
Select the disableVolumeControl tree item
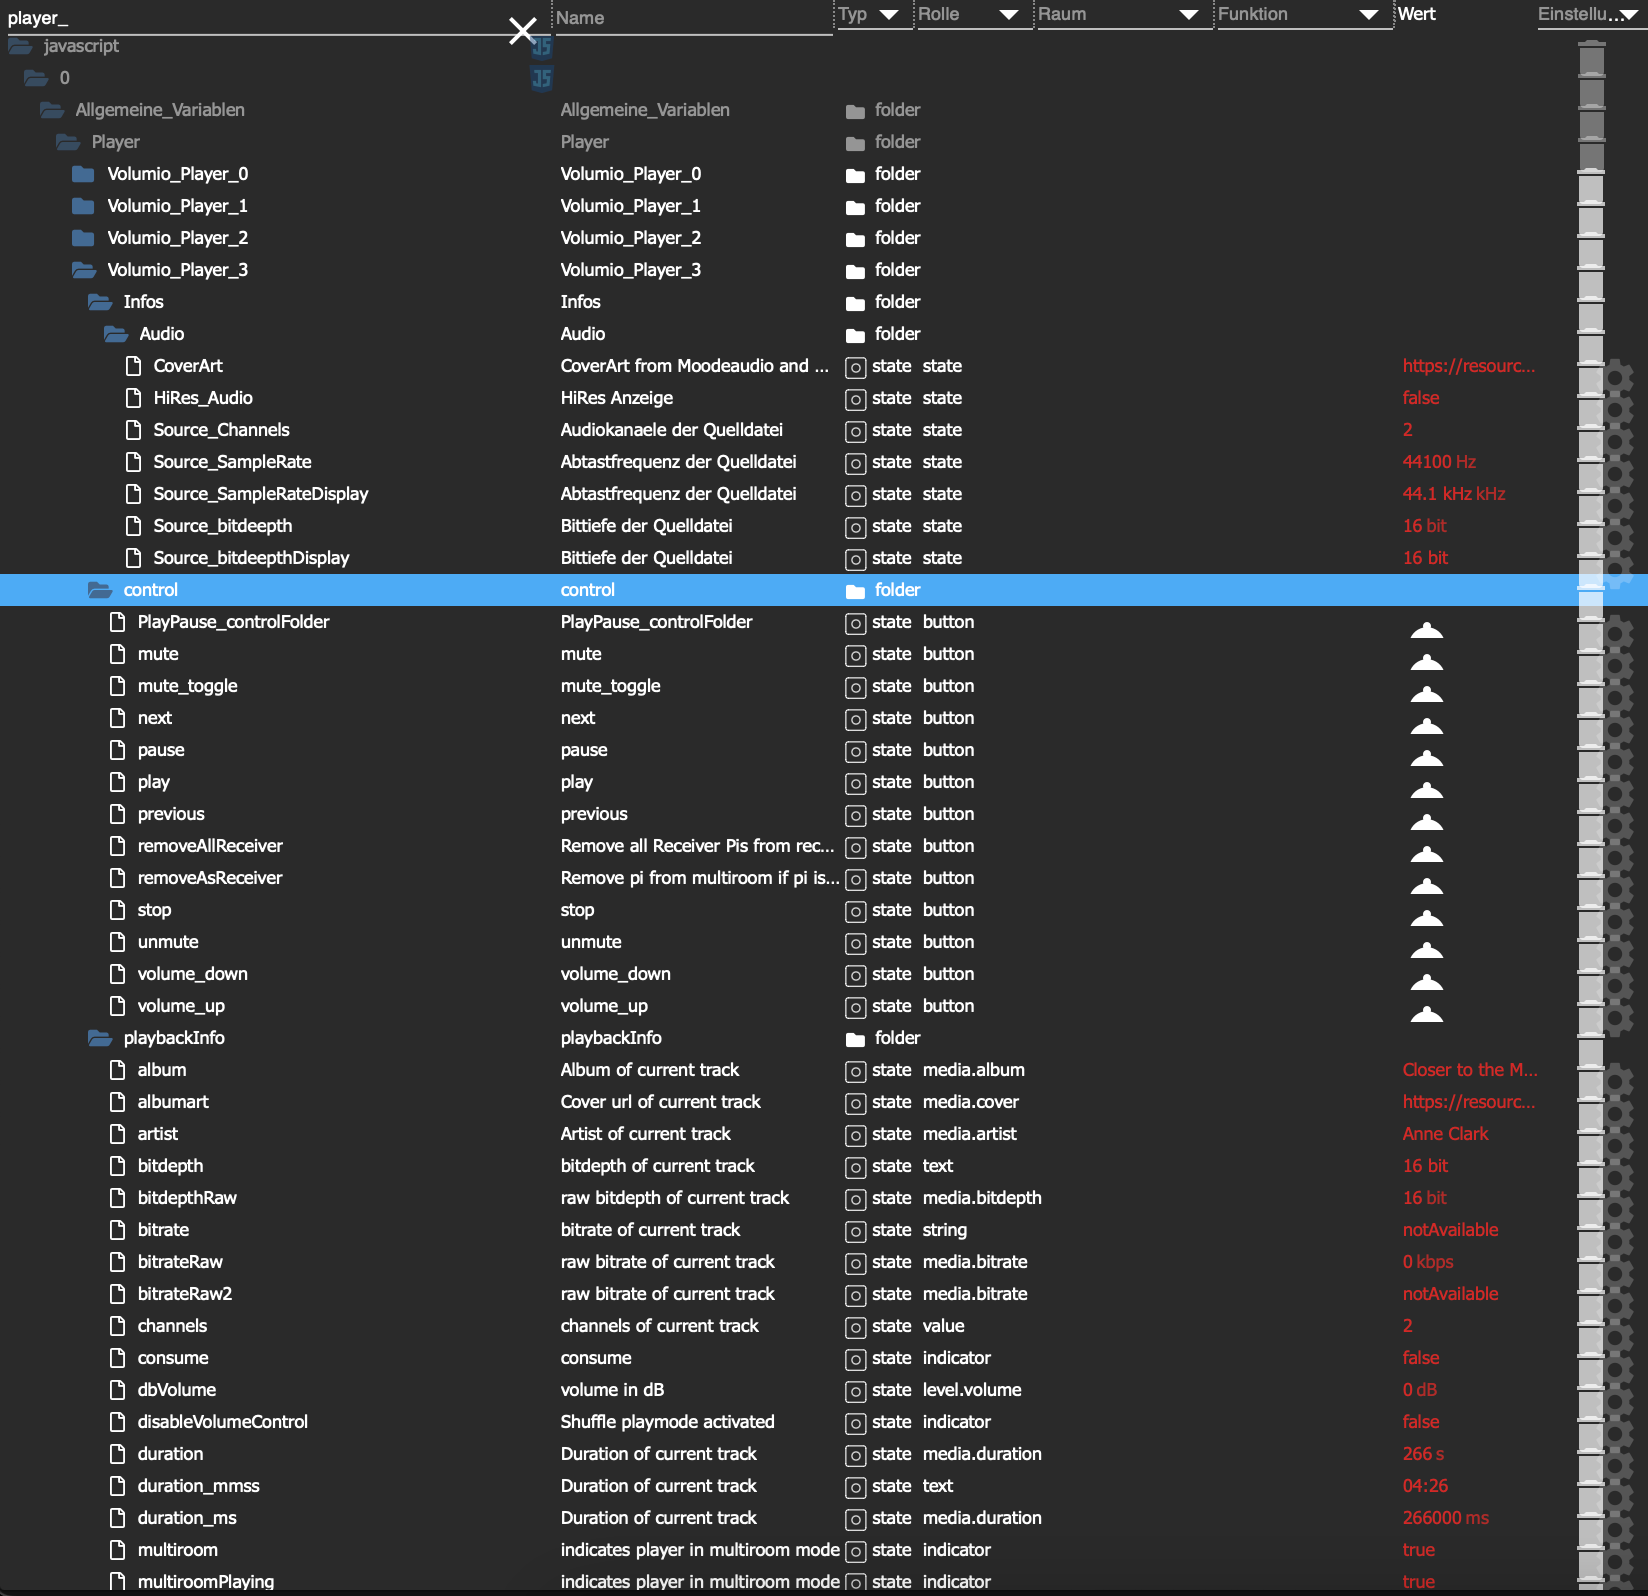pyautogui.click(x=222, y=1422)
